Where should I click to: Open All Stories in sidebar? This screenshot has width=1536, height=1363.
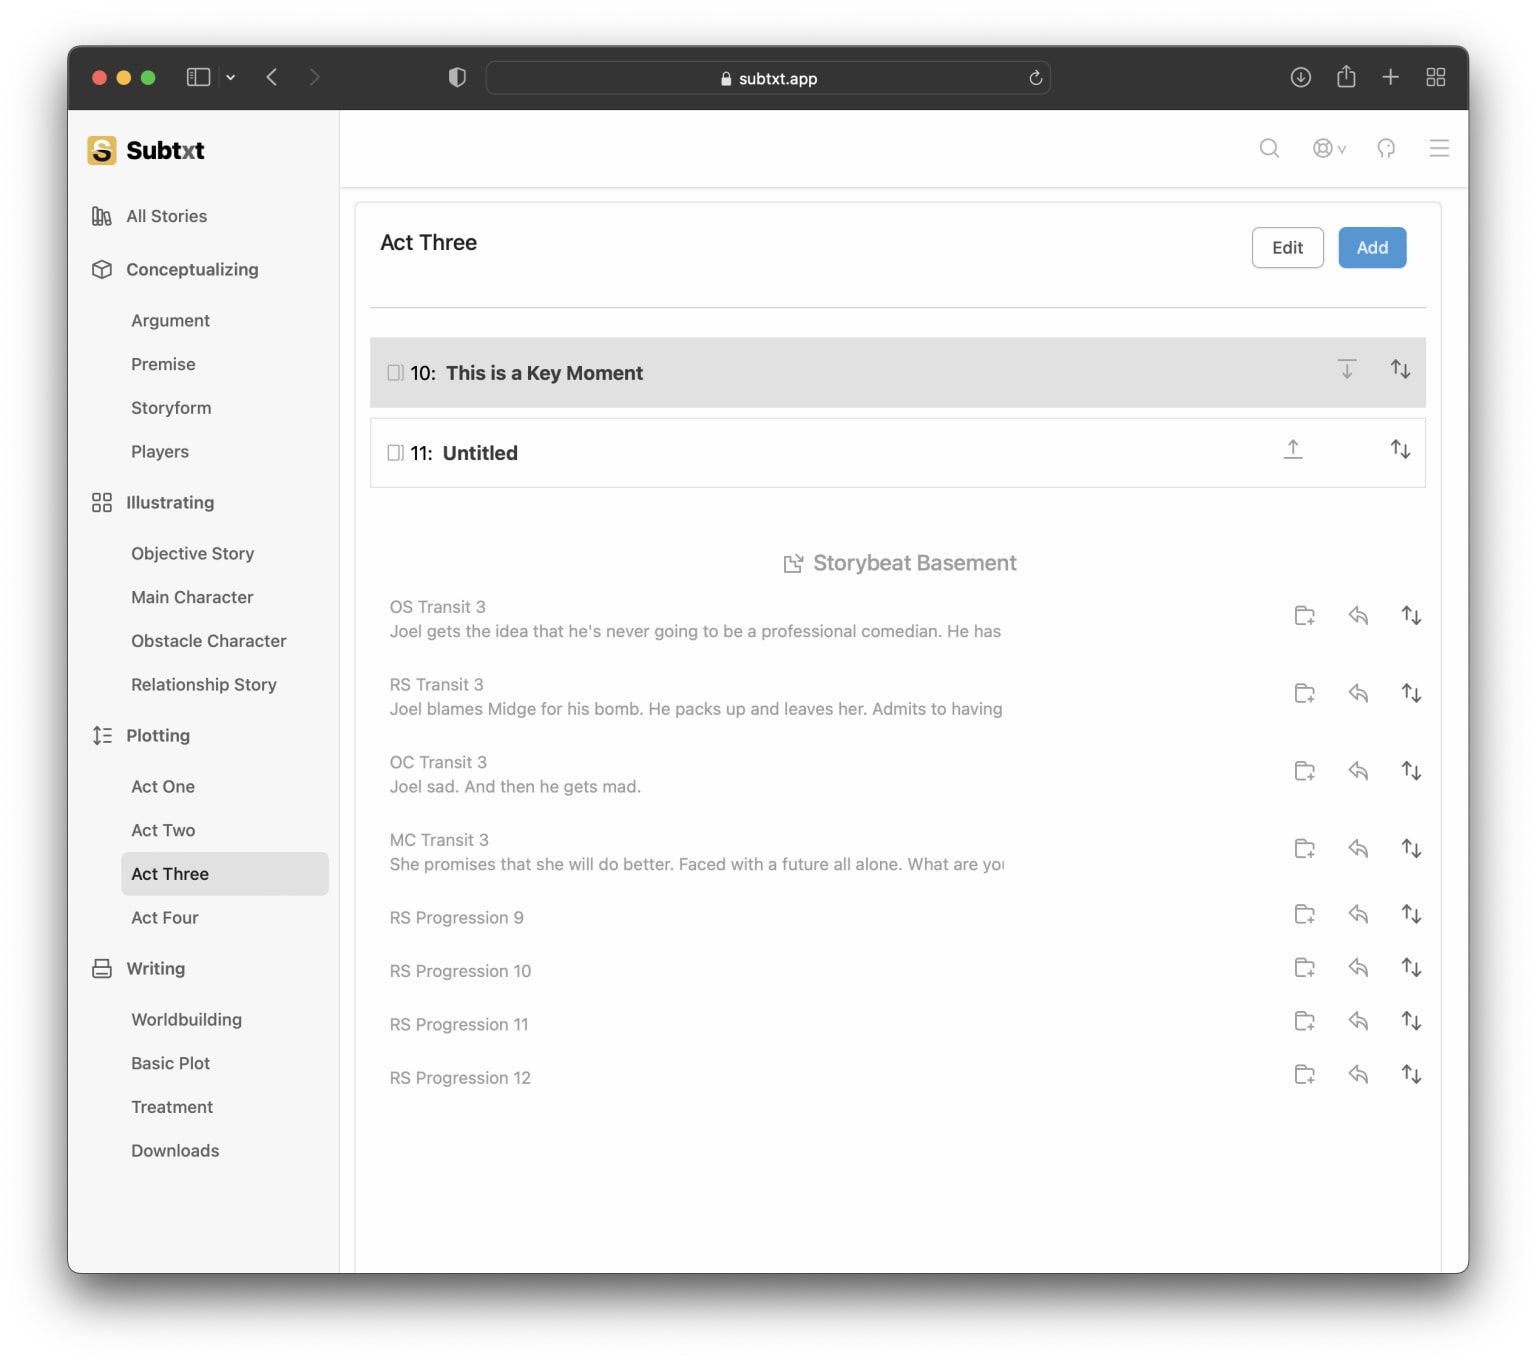(x=166, y=216)
